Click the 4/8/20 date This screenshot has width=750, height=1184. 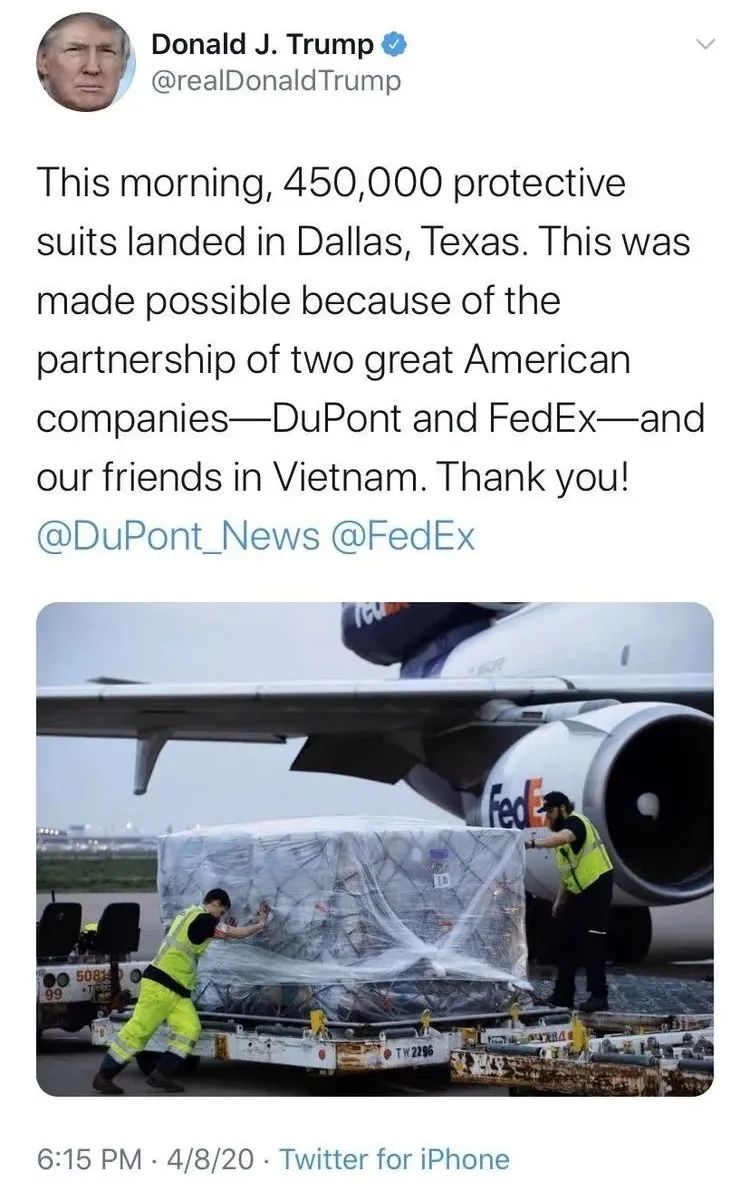click(211, 1158)
